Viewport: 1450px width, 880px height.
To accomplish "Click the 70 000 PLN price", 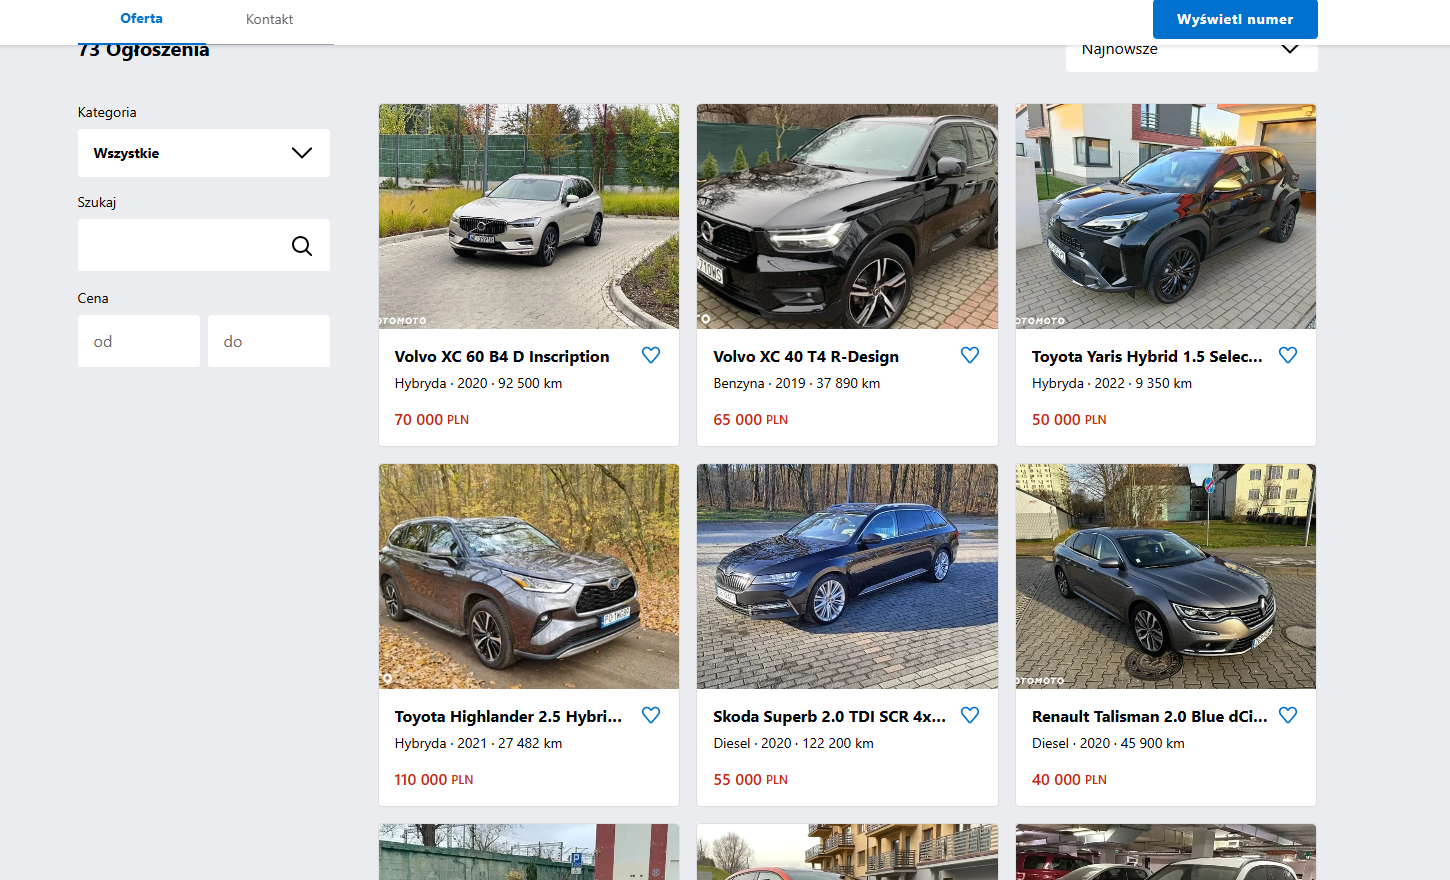I will [x=431, y=420].
